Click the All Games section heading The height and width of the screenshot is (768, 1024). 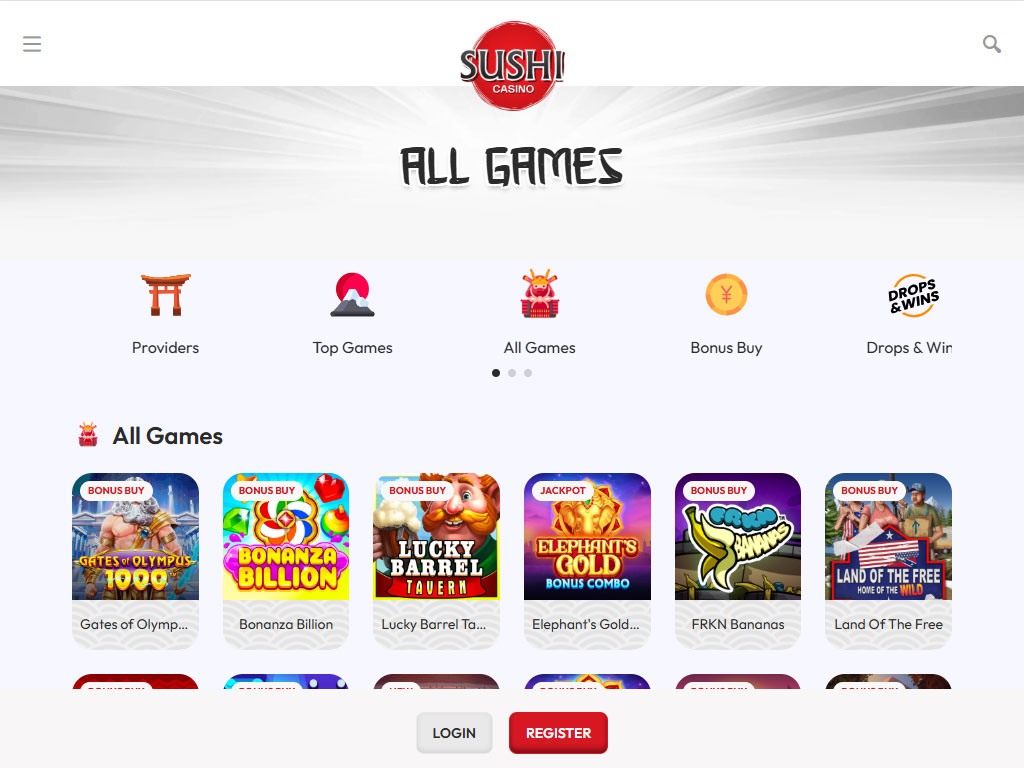167,436
